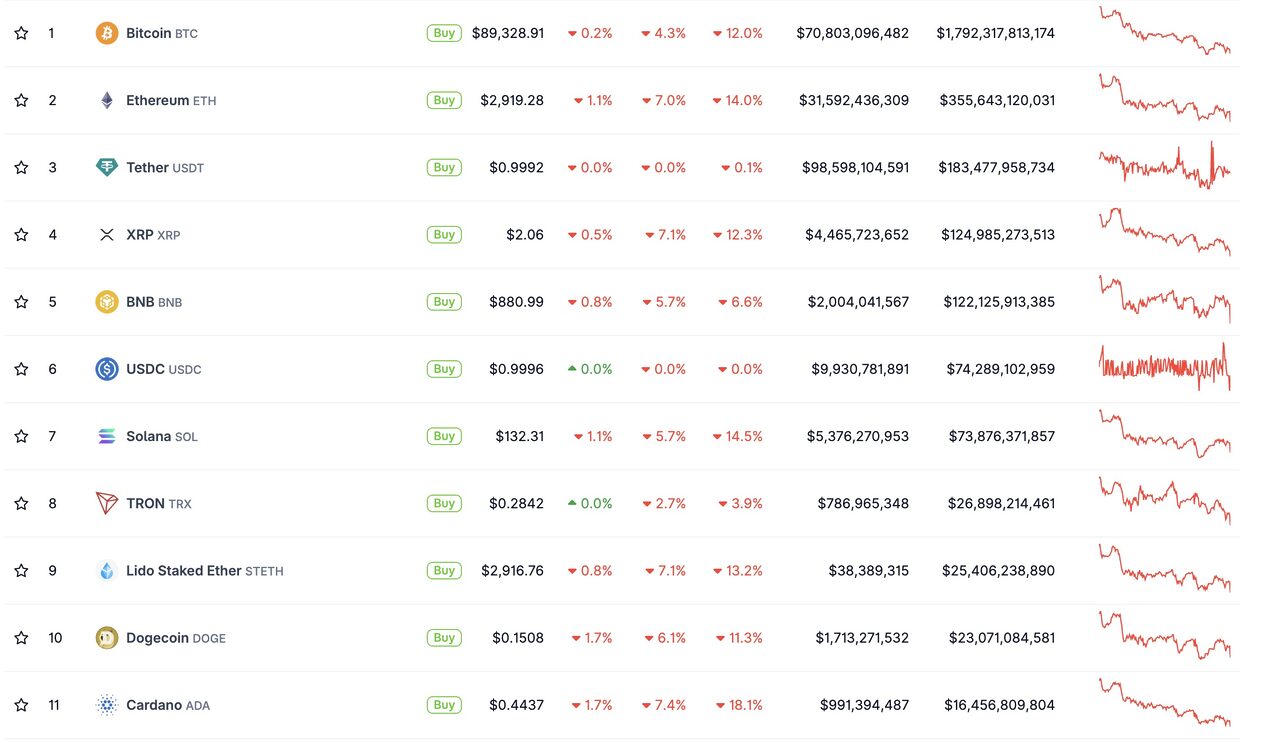Hit the Buy button next to XRP

(444, 234)
